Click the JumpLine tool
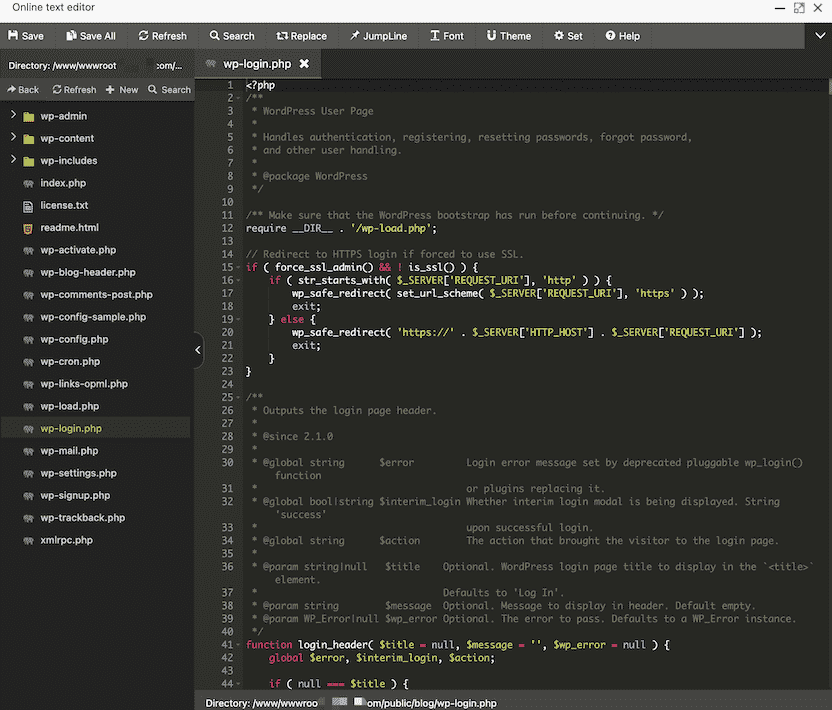 tap(378, 36)
